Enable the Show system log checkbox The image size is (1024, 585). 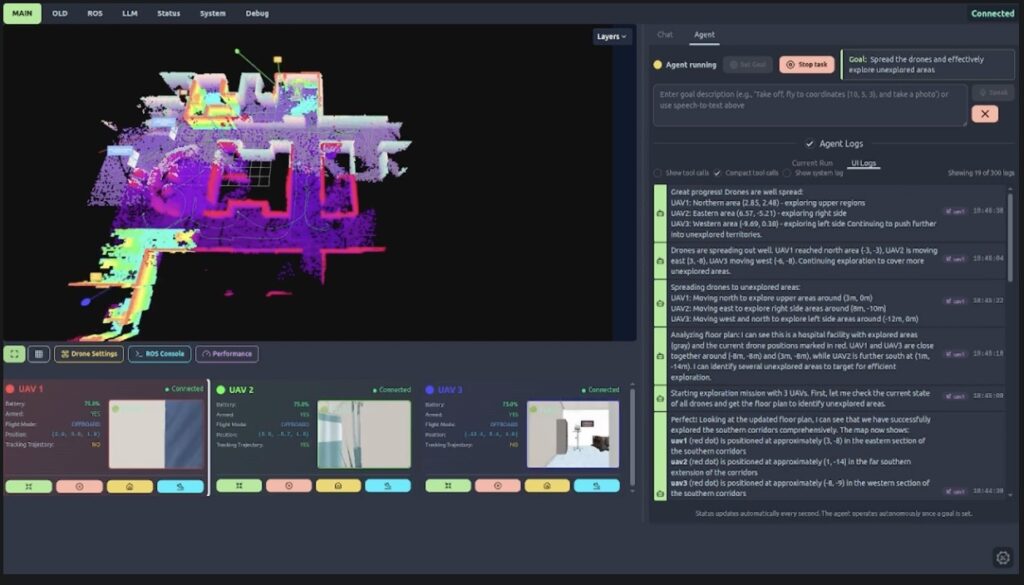[787, 173]
